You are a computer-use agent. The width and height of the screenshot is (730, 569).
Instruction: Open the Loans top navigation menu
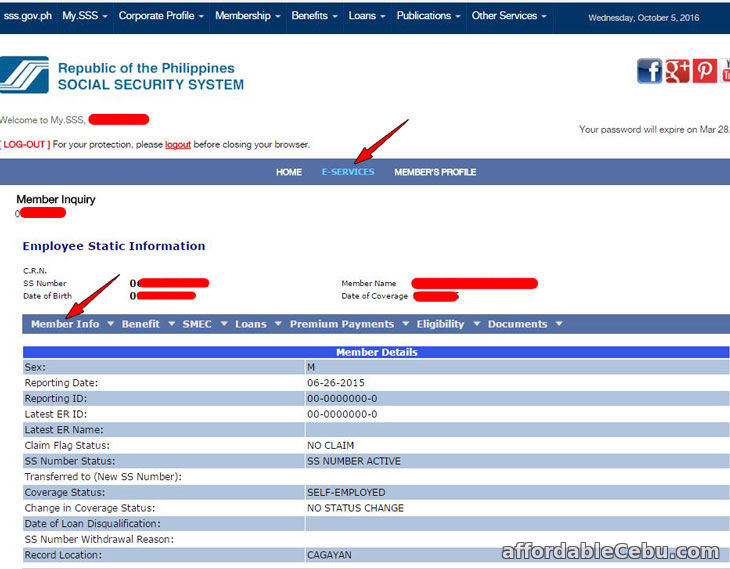point(367,16)
